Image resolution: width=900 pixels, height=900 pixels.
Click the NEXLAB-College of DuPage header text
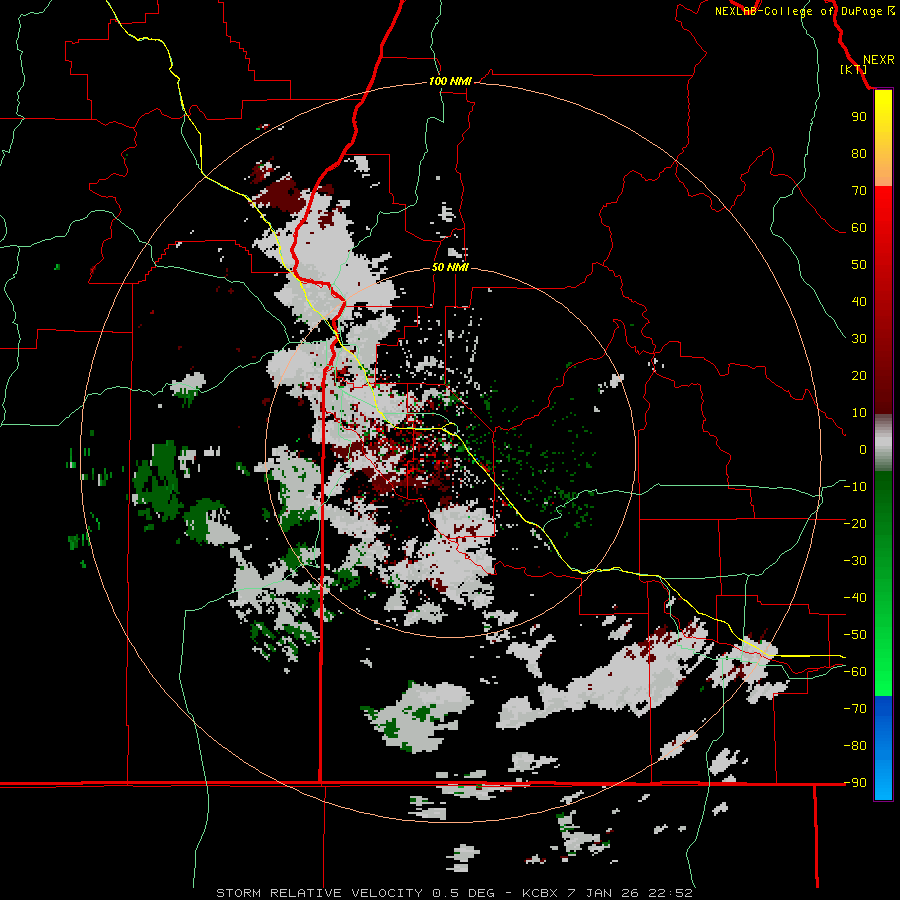tap(804, 11)
